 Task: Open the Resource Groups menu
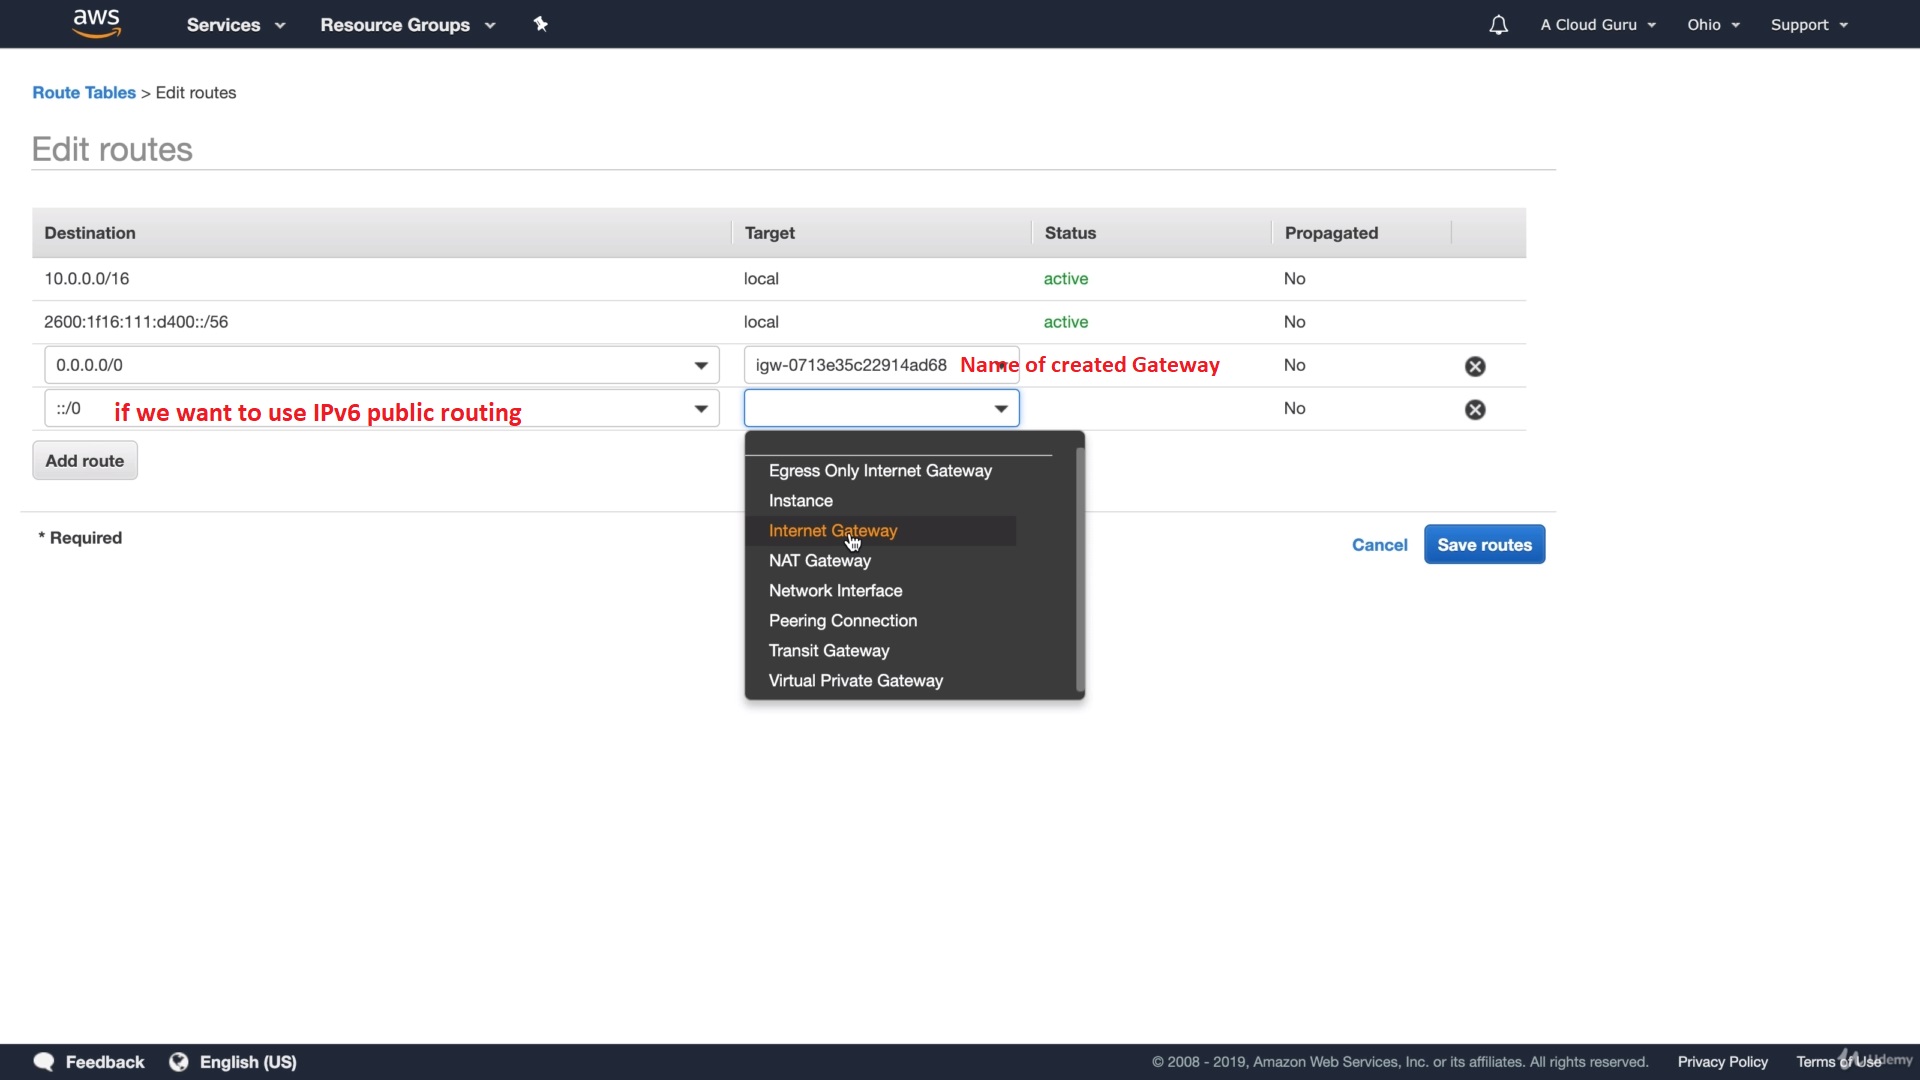point(407,25)
